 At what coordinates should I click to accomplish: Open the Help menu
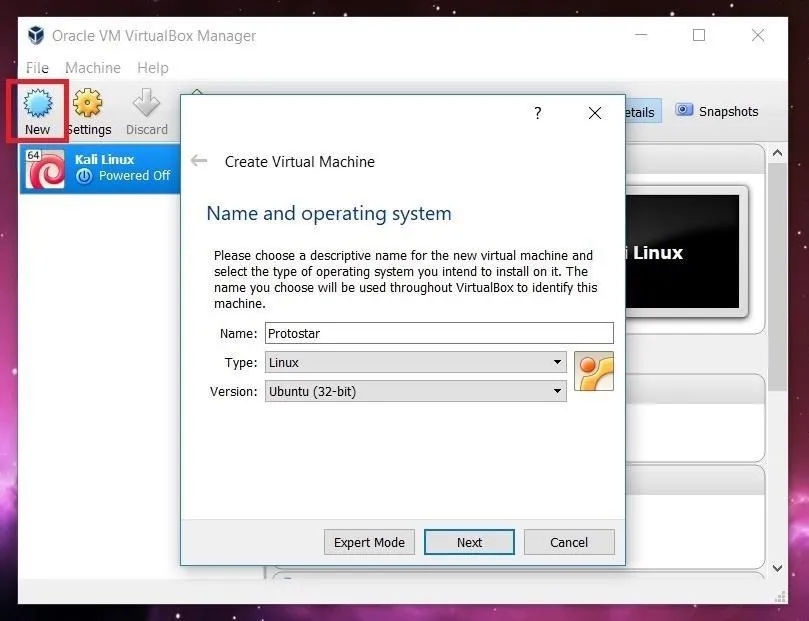(x=153, y=68)
